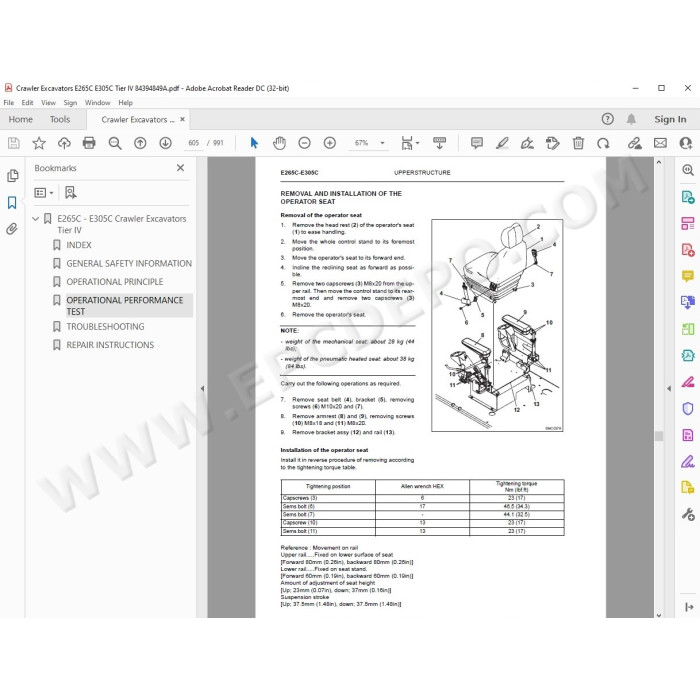Close the Bookmarks panel
The image size is (700, 700).
tap(180, 168)
